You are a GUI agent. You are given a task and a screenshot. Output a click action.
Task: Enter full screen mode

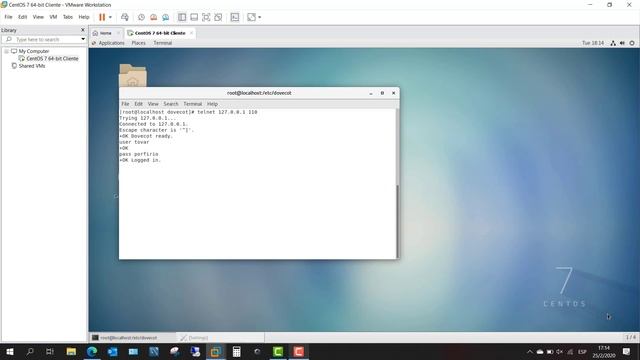click(206, 17)
